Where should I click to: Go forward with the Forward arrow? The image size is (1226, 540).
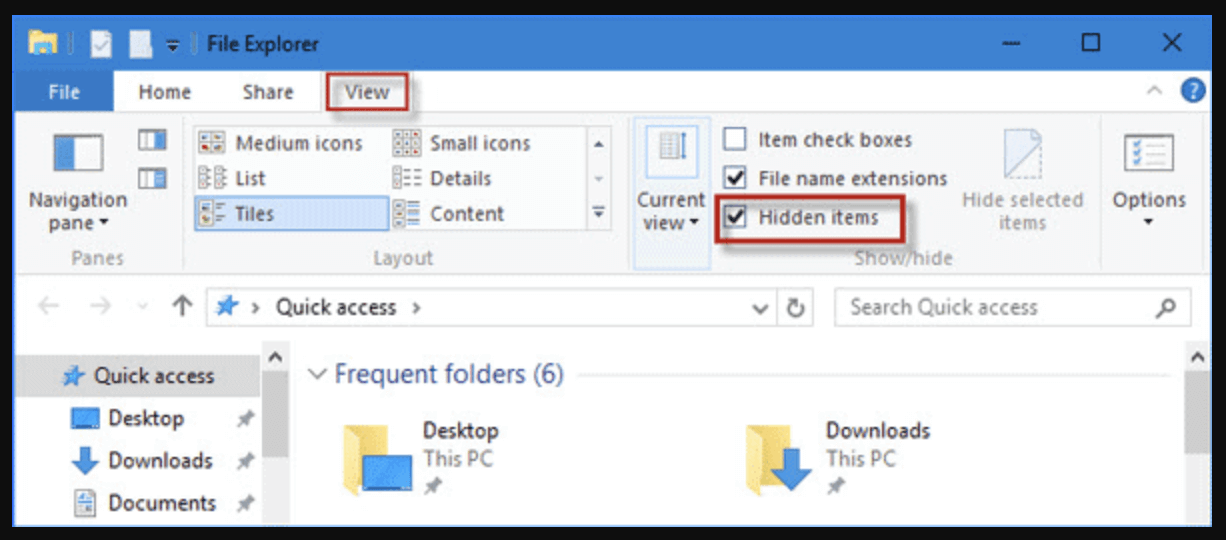(100, 307)
